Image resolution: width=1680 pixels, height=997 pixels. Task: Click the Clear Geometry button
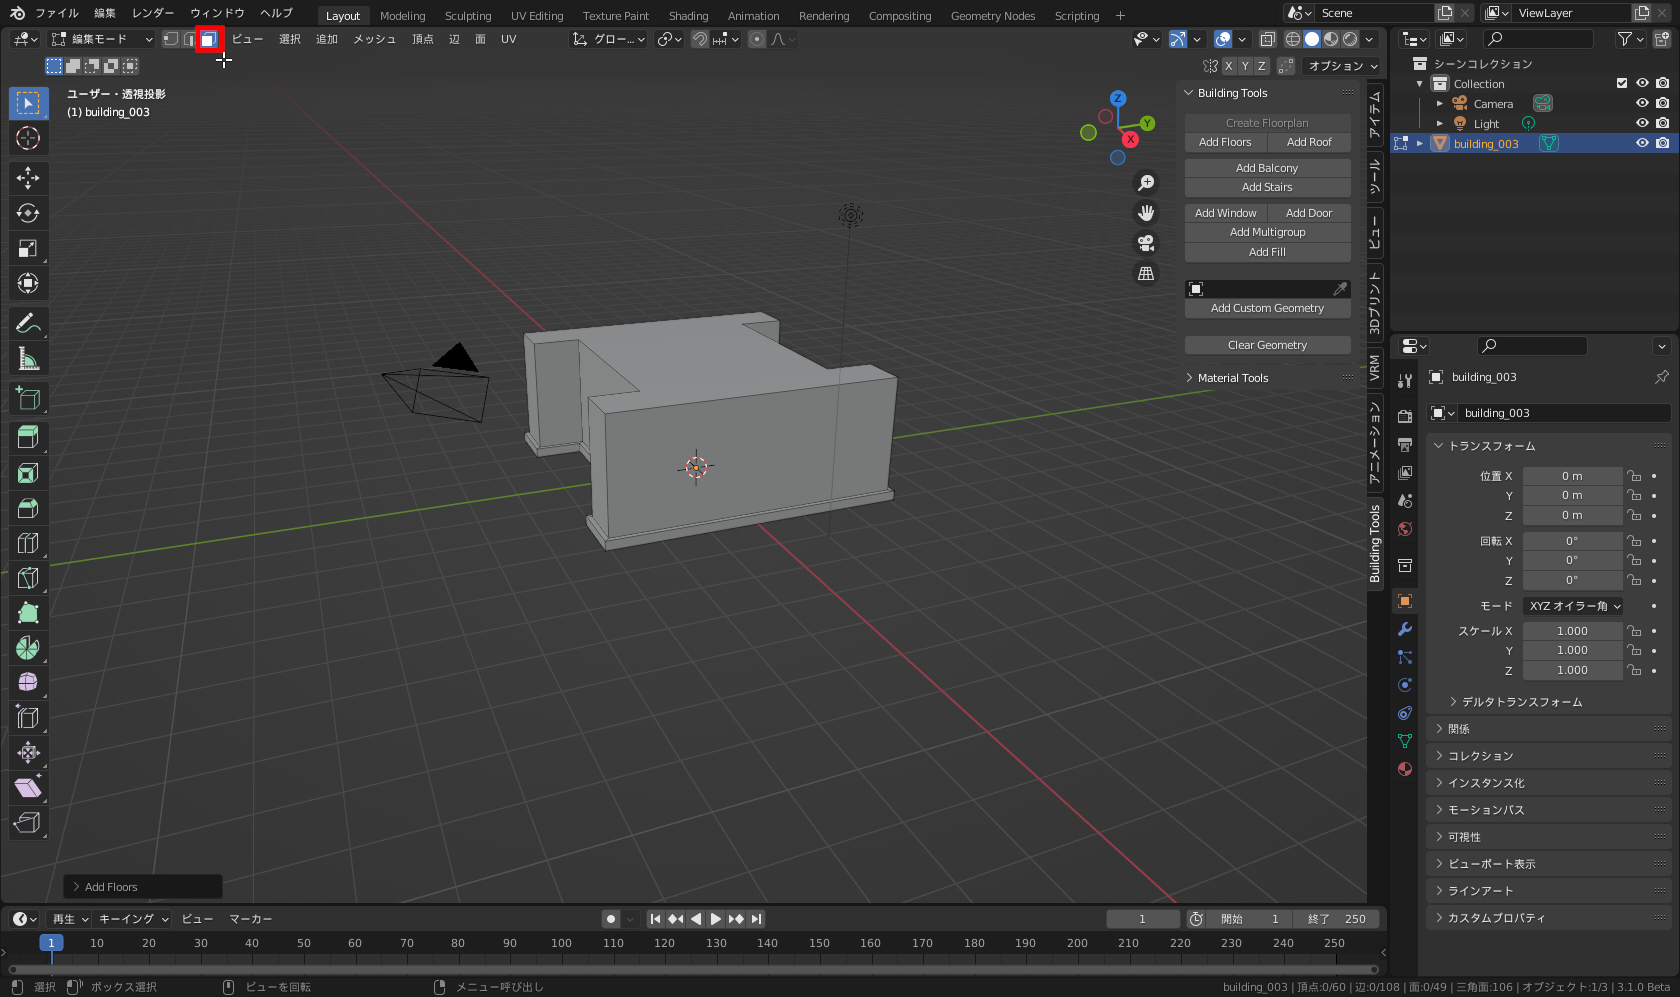click(x=1267, y=344)
